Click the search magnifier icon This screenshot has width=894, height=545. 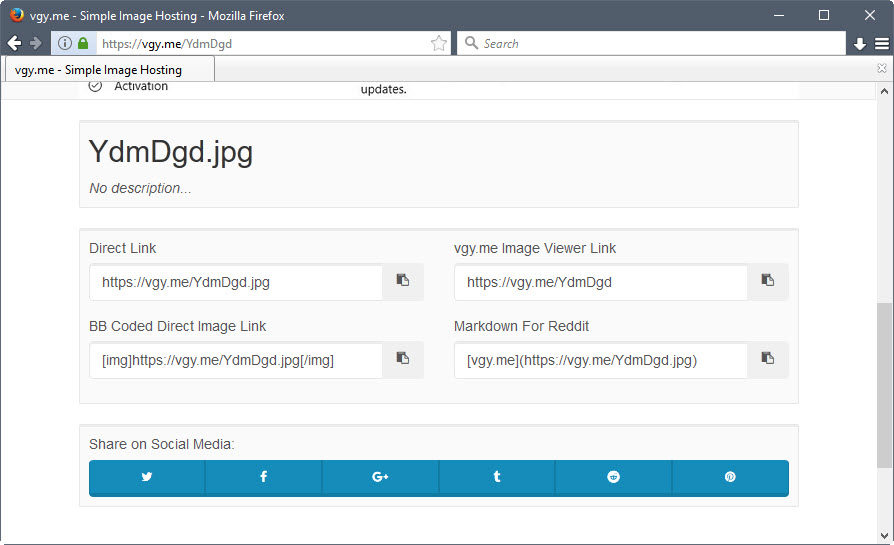(x=471, y=43)
